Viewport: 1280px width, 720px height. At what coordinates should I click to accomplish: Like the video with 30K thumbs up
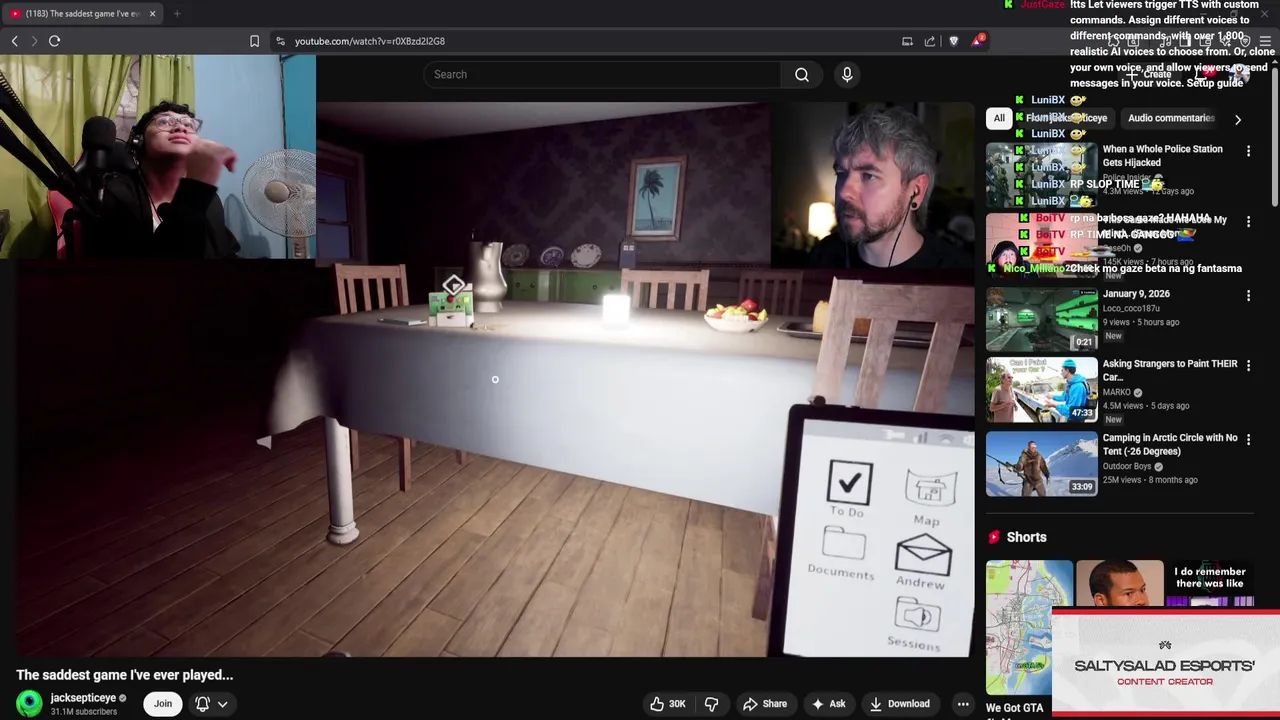[x=667, y=704]
